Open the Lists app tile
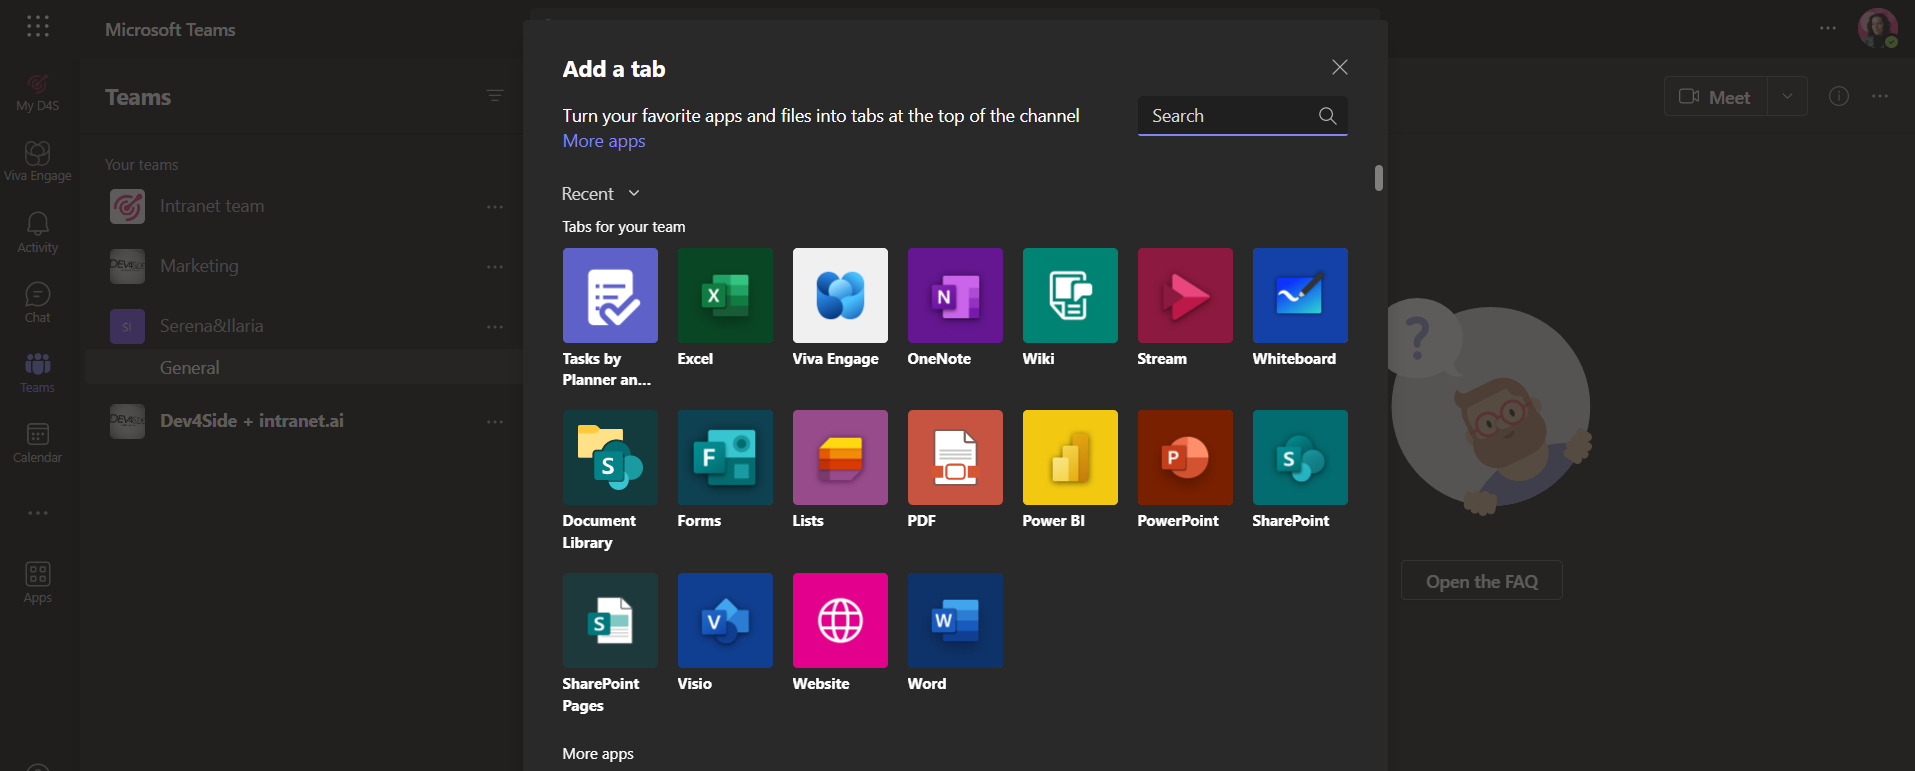The width and height of the screenshot is (1915, 771). tap(840, 458)
